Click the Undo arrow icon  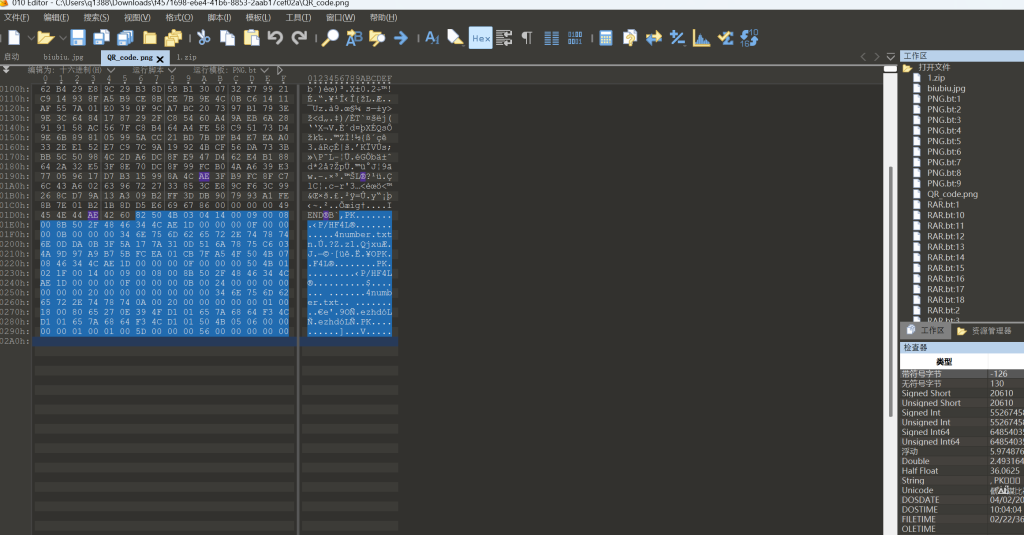coord(275,38)
